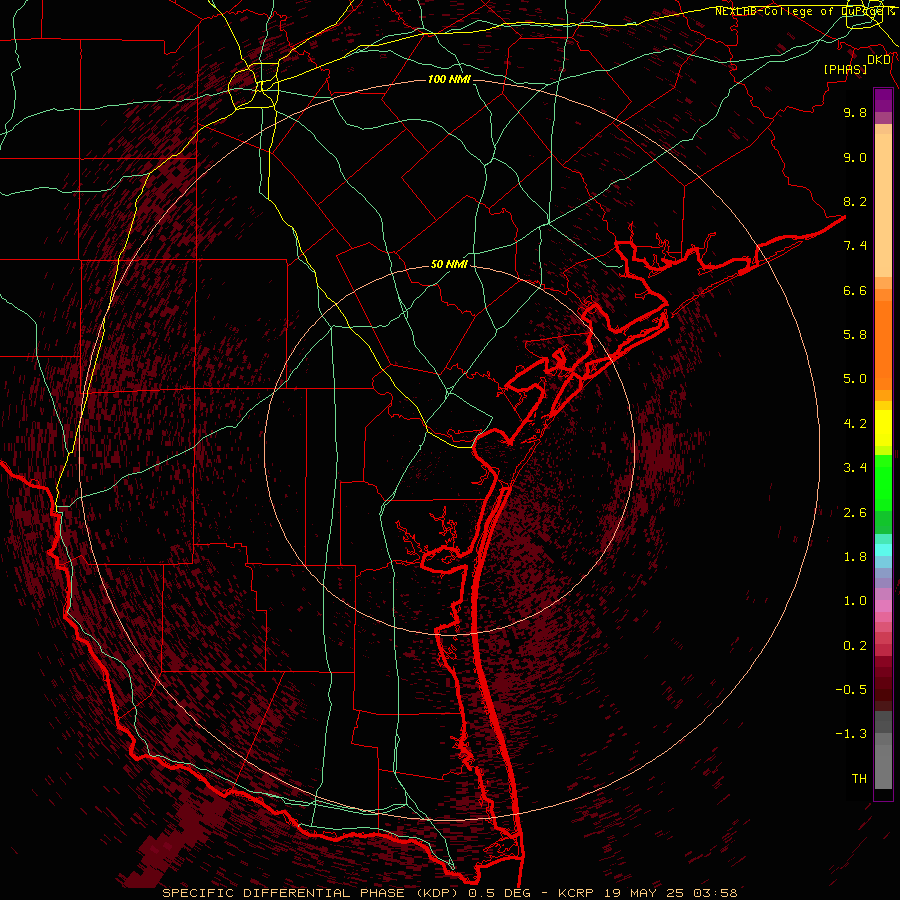Click the 9.8 value on the color scale
Image resolution: width=900 pixels, height=900 pixels.
pyautogui.click(x=855, y=112)
